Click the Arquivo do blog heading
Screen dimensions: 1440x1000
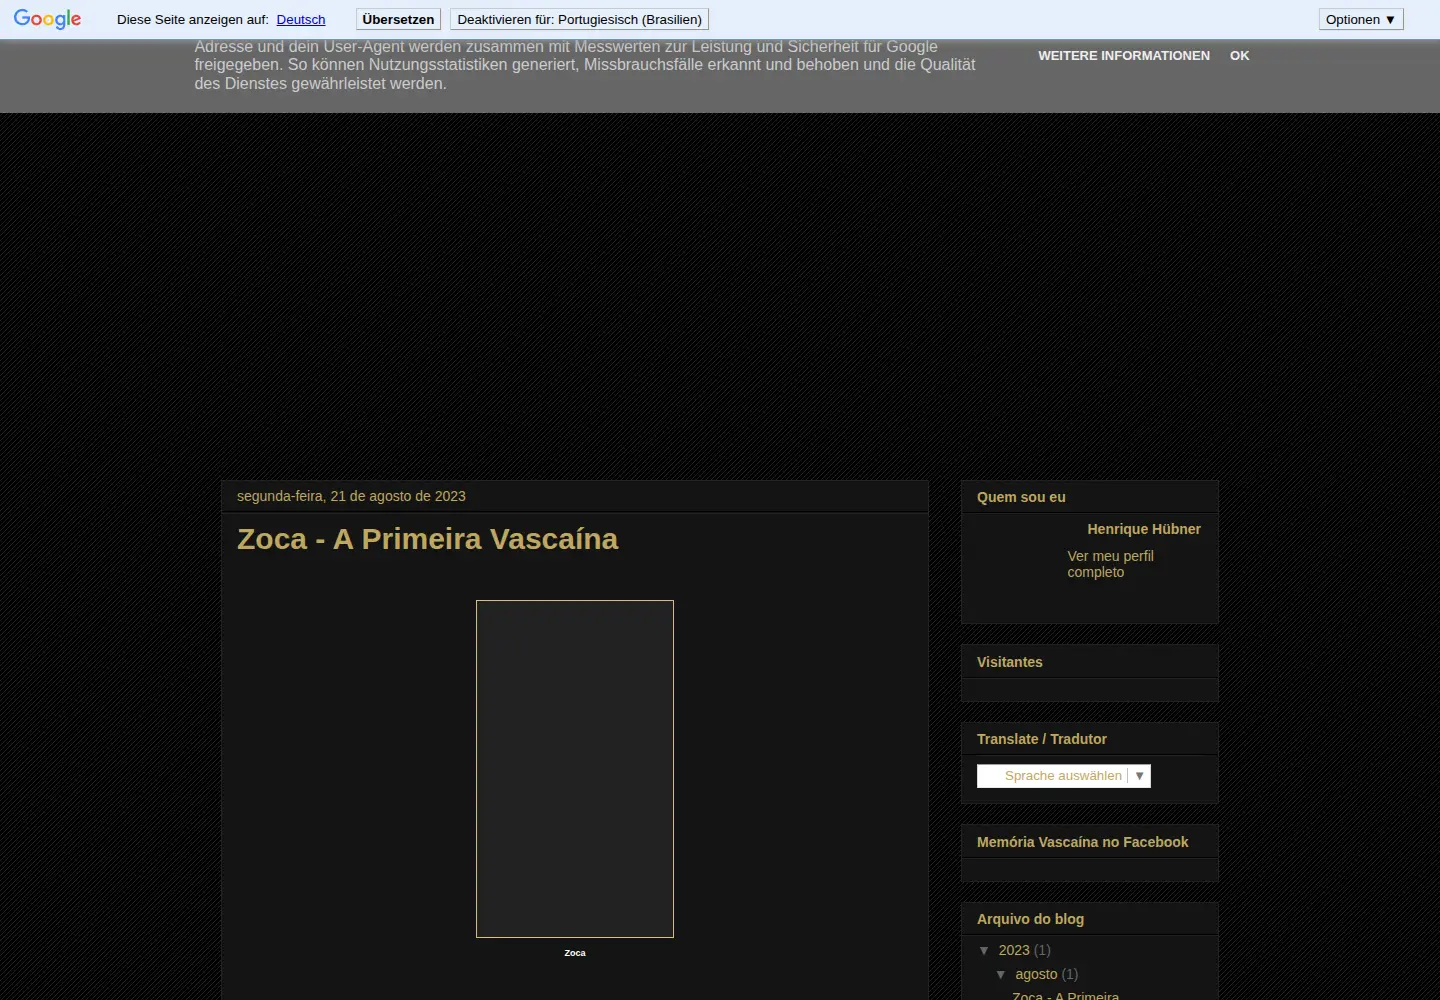1030,919
